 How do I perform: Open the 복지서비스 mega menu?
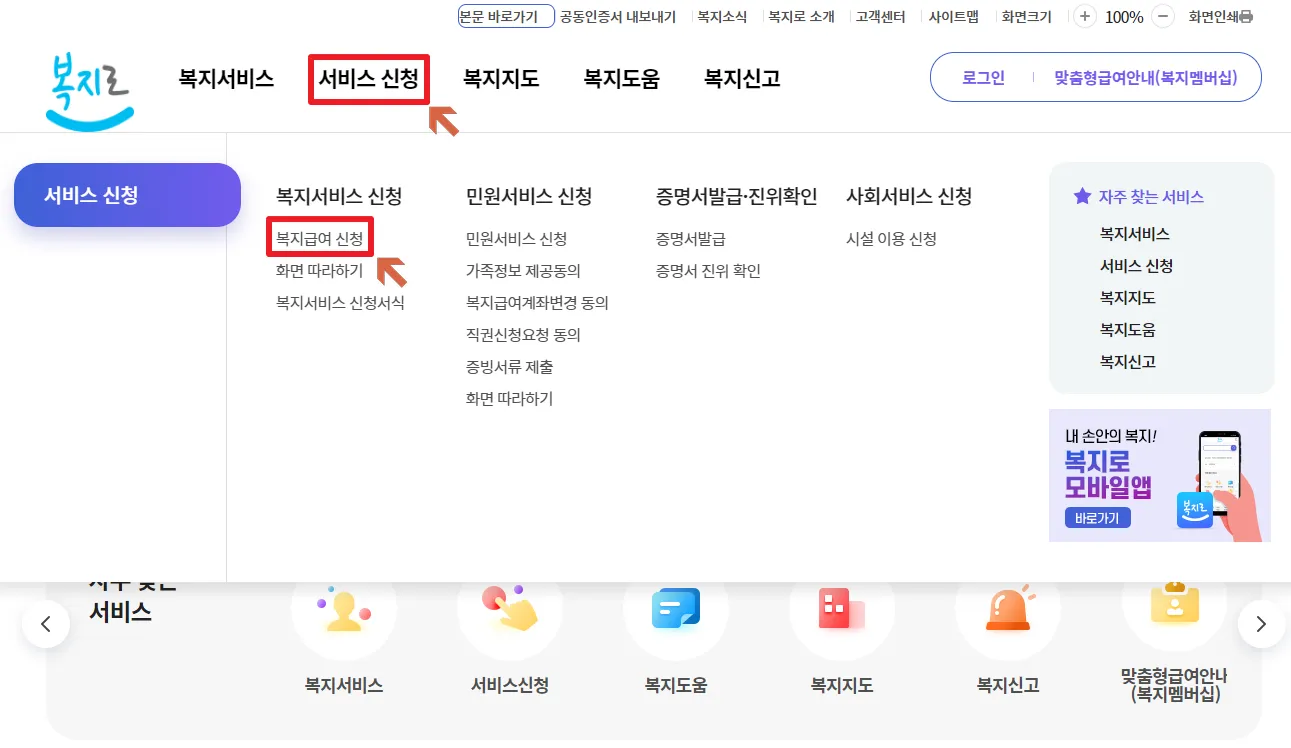pos(225,79)
